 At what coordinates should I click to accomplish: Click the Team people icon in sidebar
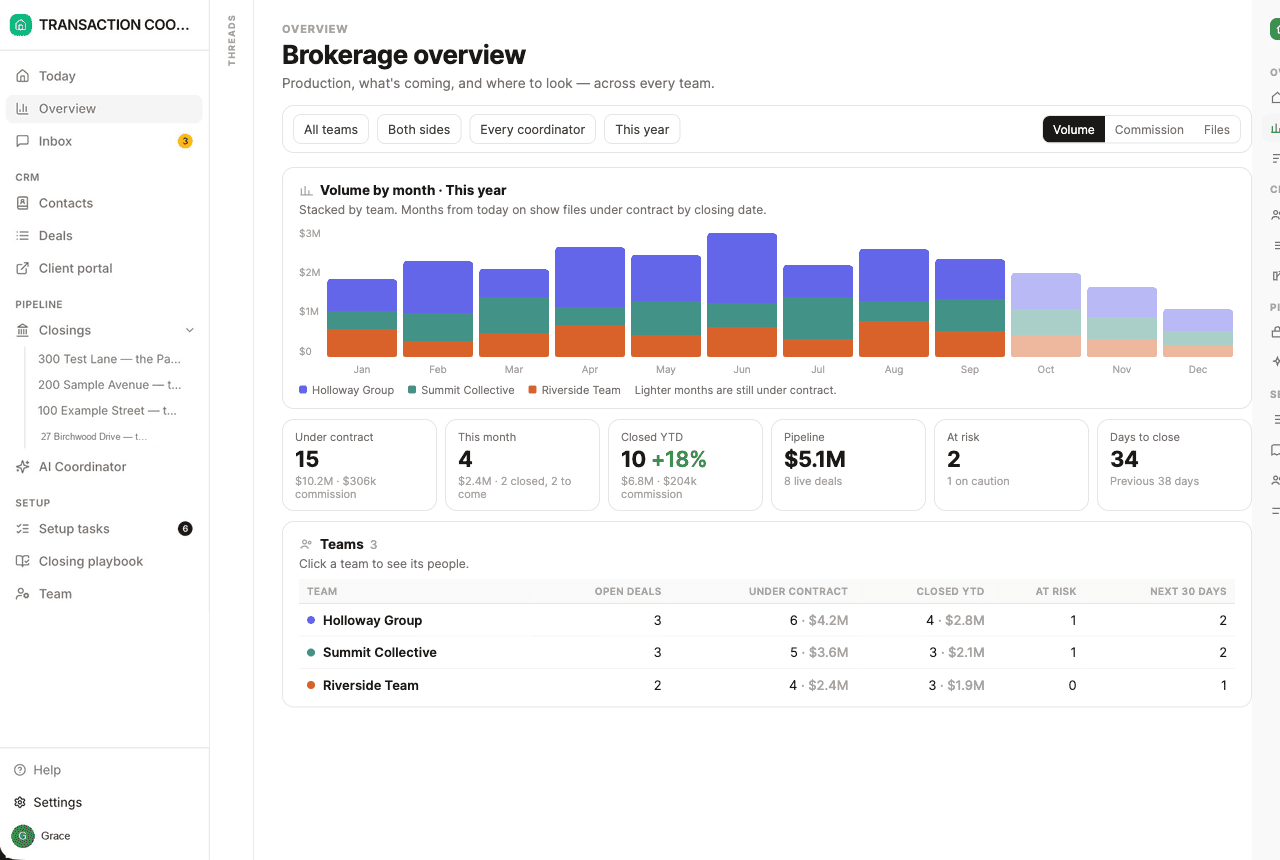pos(22,594)
